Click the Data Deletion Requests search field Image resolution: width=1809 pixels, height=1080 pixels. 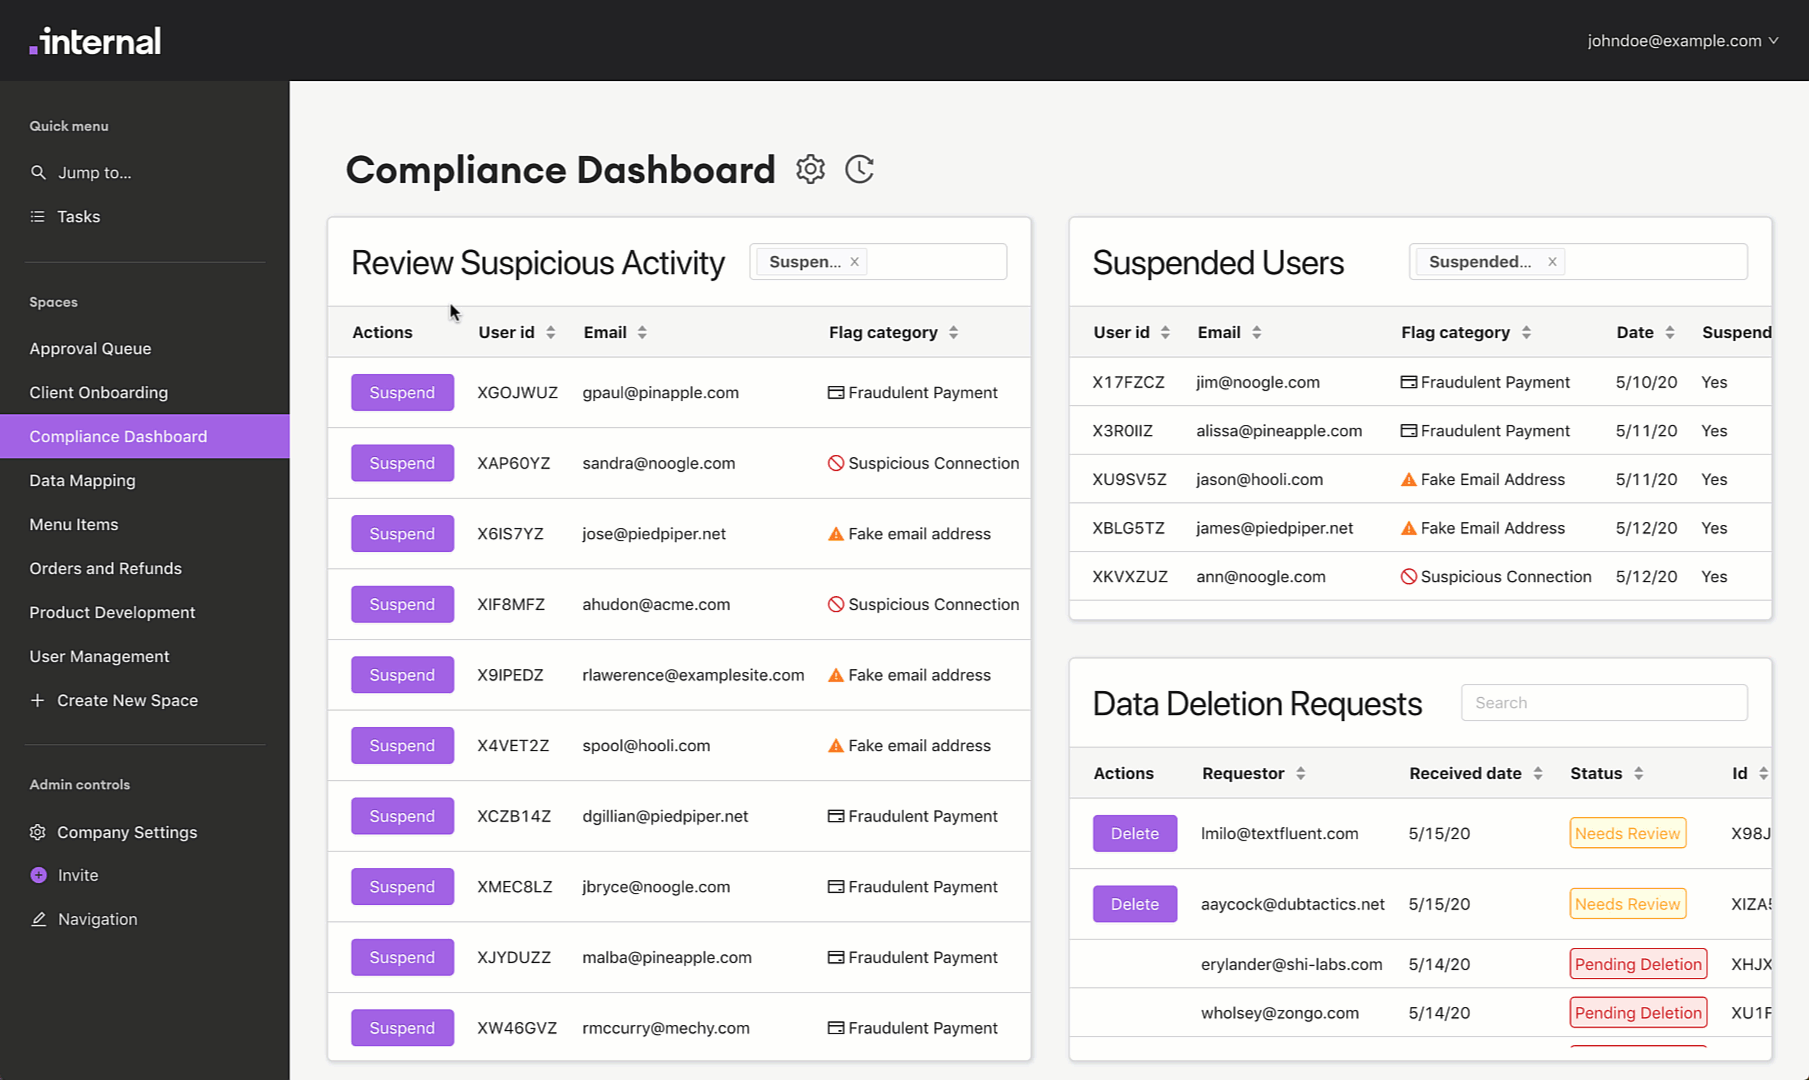[x=1603, y=702]
